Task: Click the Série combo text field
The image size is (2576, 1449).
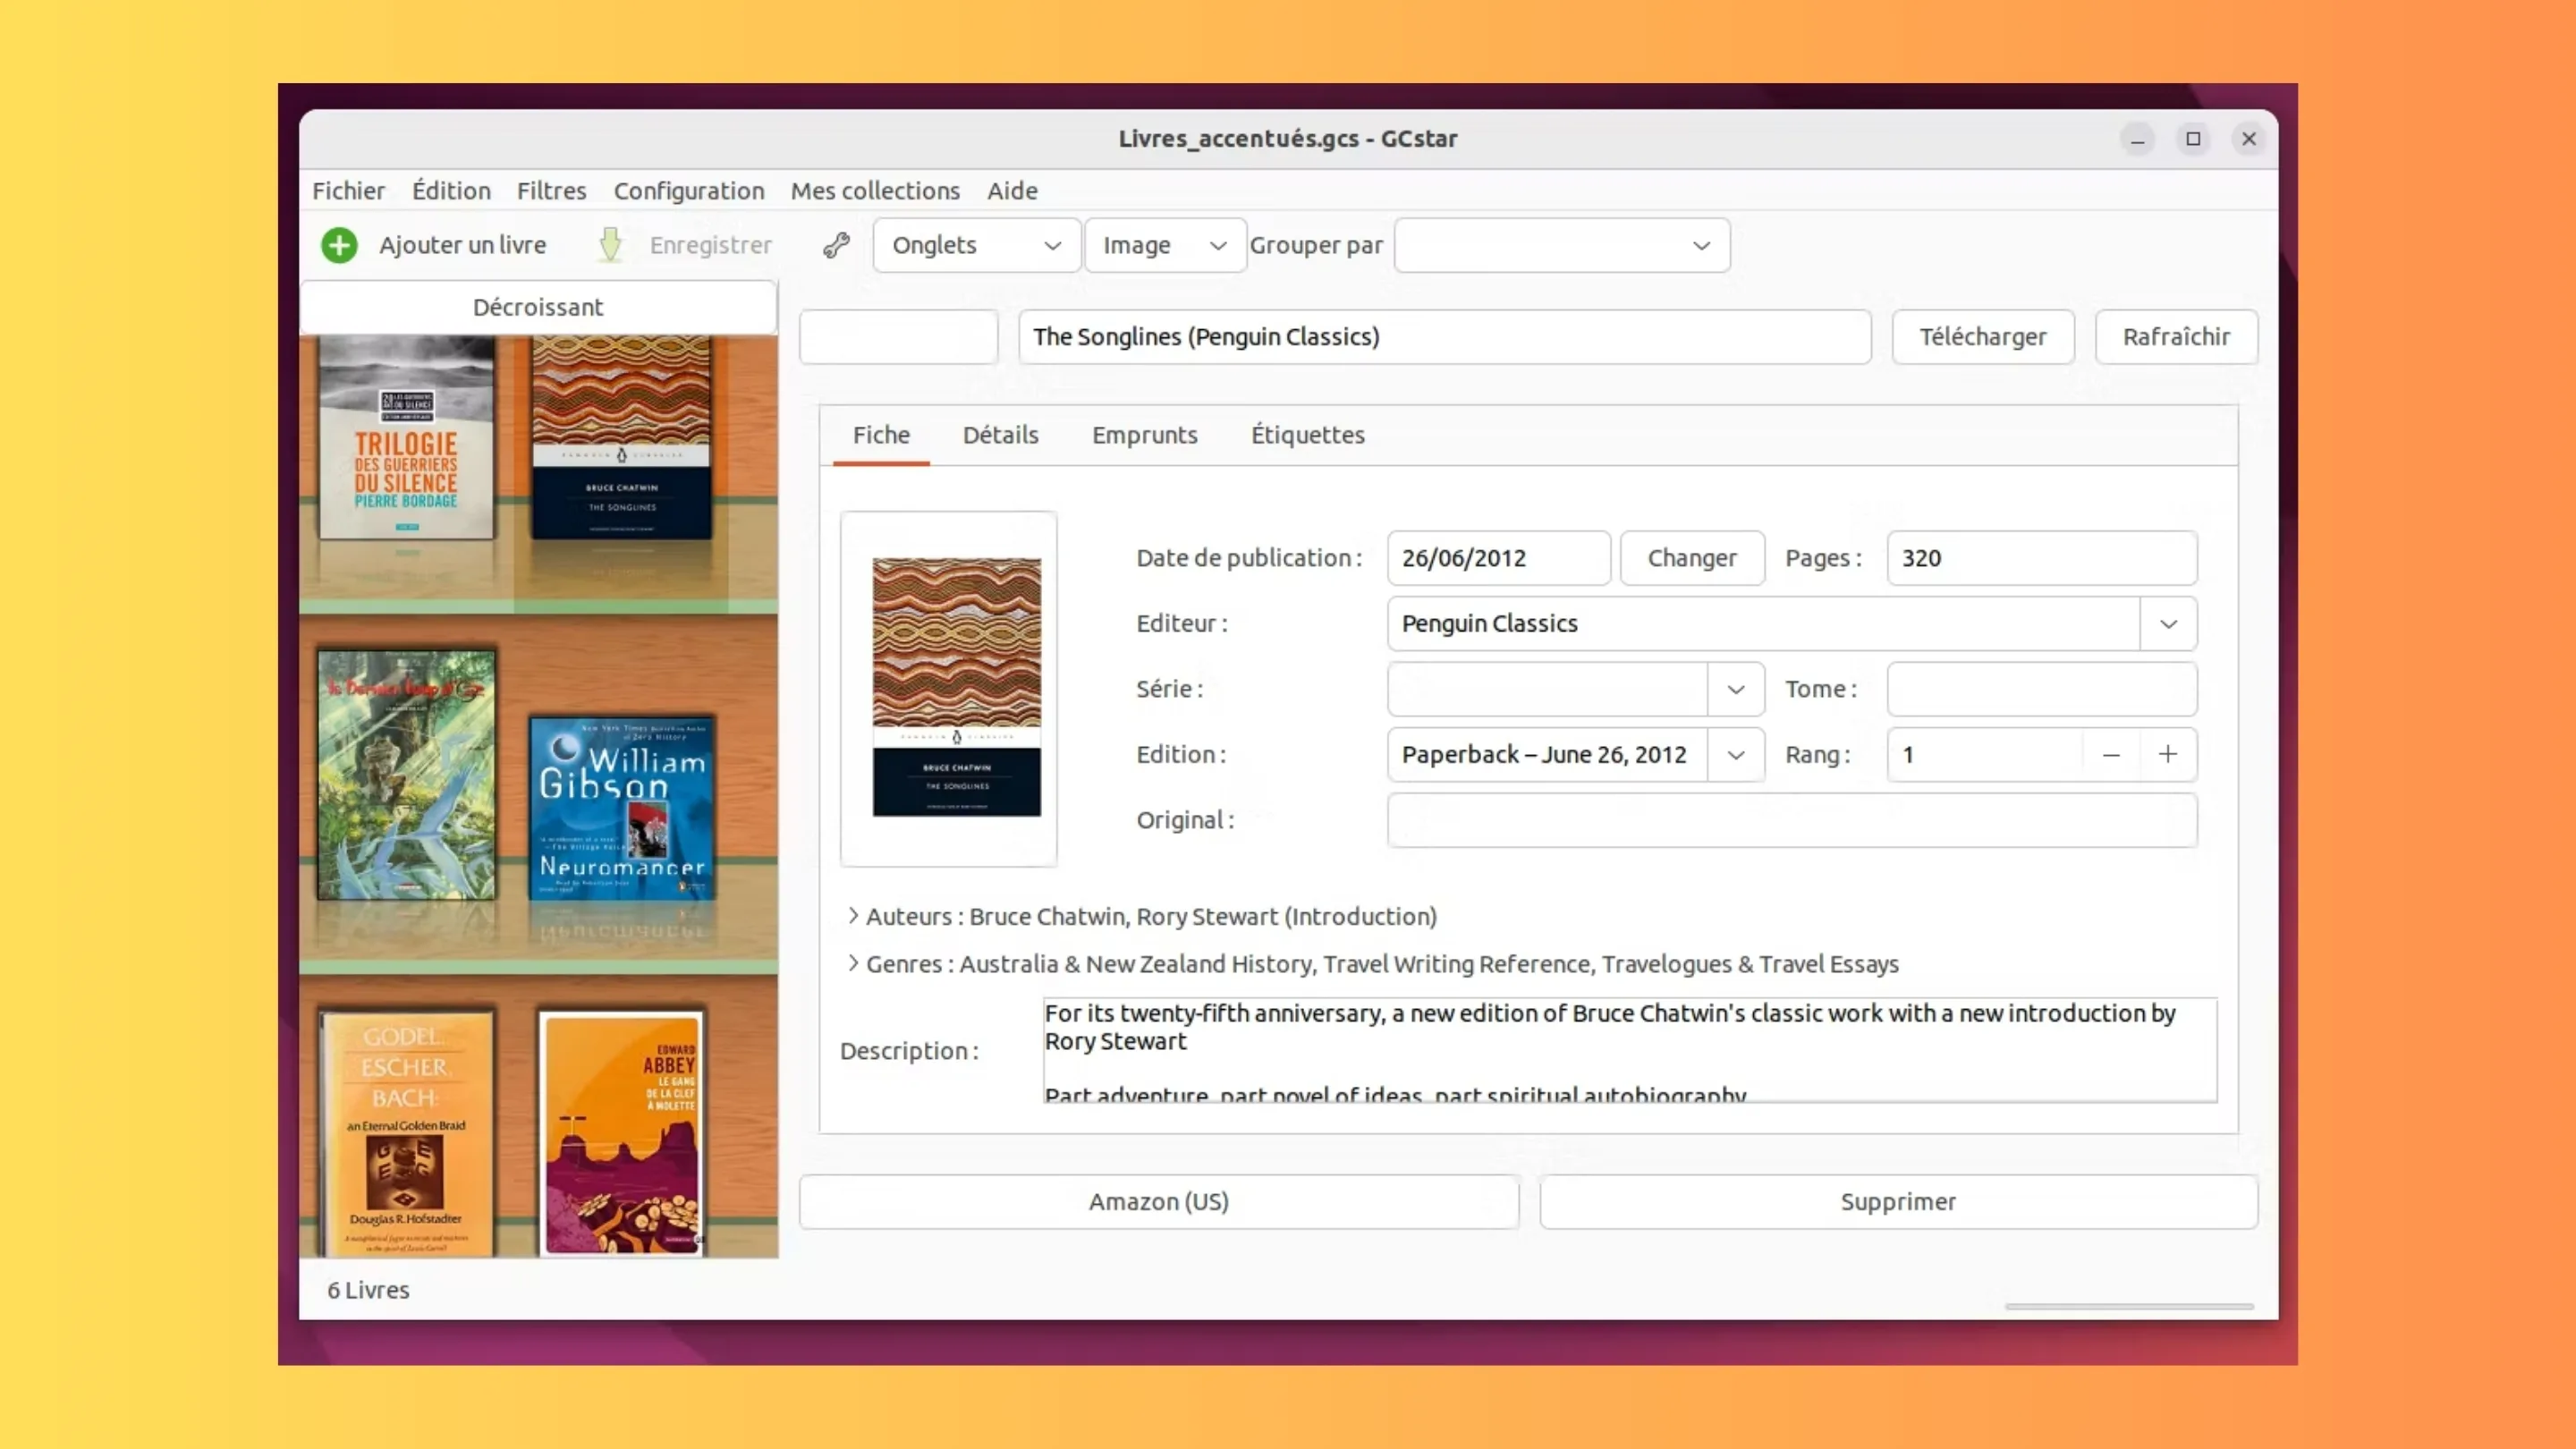Action: [x=1547, y=689]
